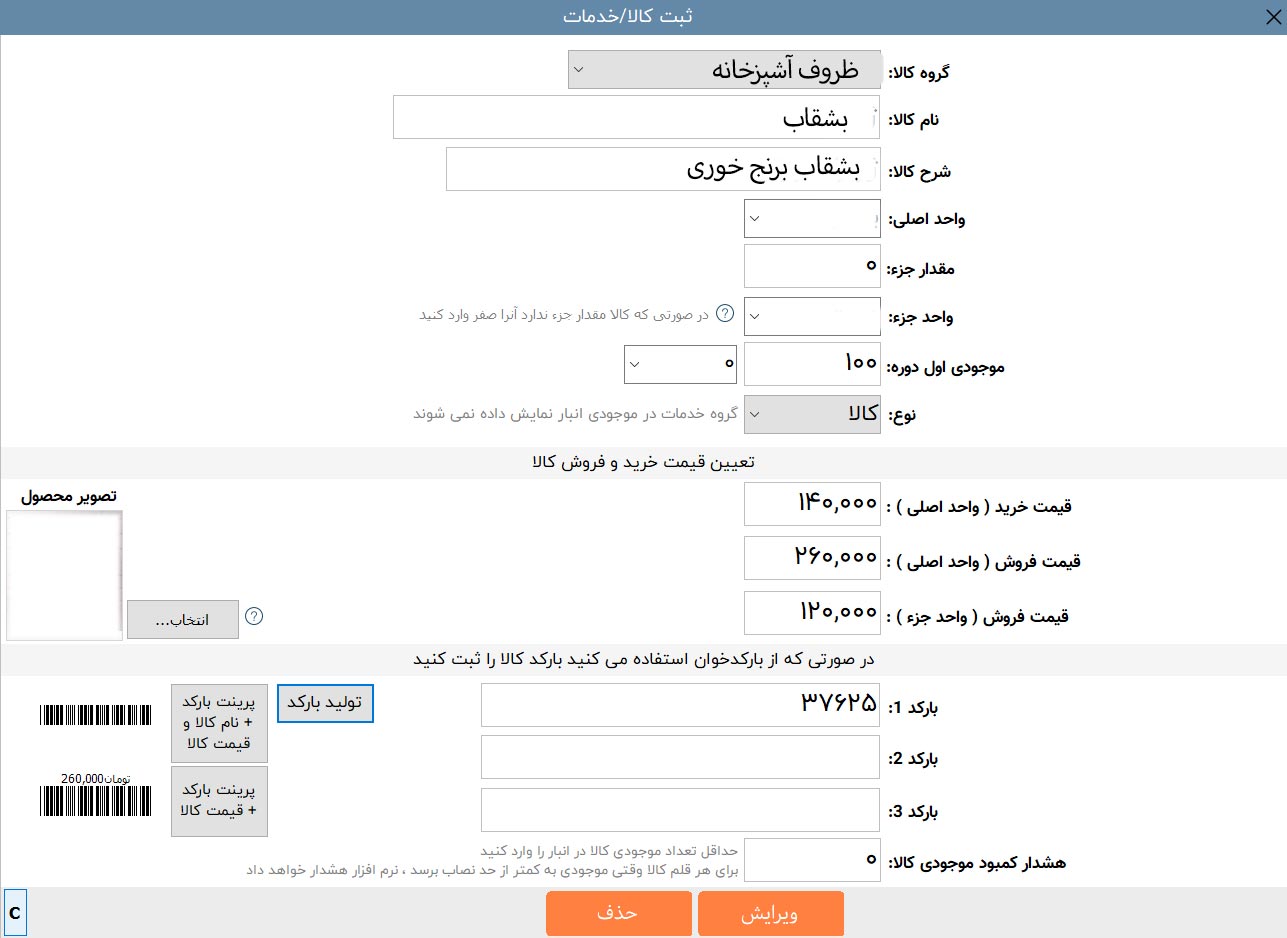The width and height of the screenshot is (1287, 938).
Task: Focus the شرح کالا text field
Action: point(663,168)
